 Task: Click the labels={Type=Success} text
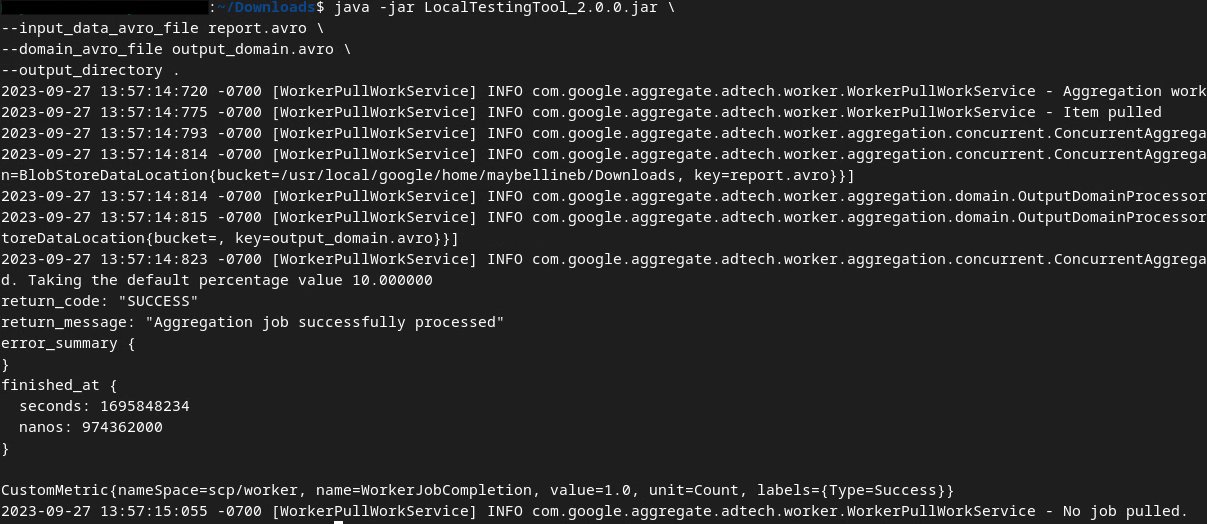tap(862, 490)
